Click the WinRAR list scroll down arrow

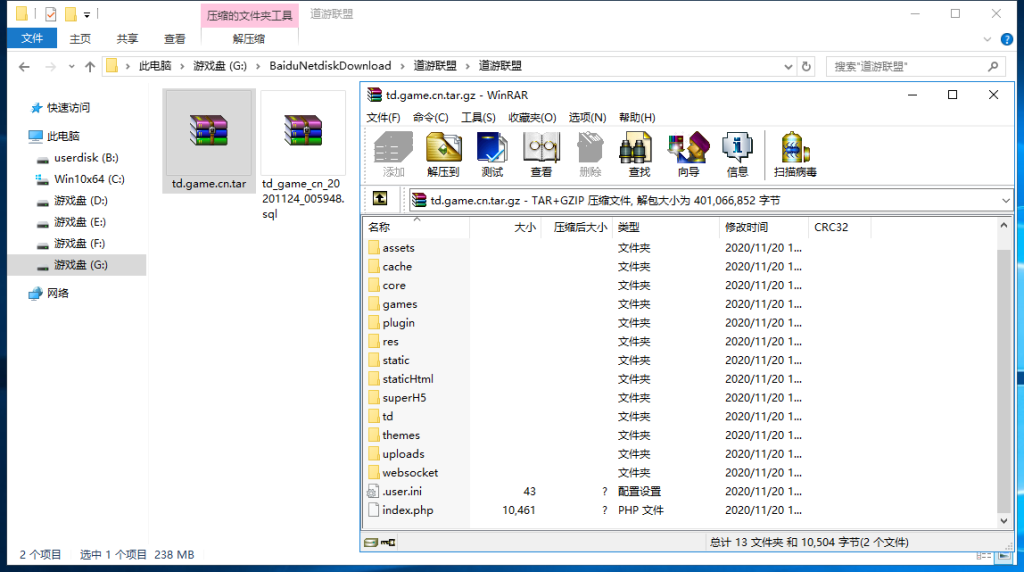[x=1004, y=520]
